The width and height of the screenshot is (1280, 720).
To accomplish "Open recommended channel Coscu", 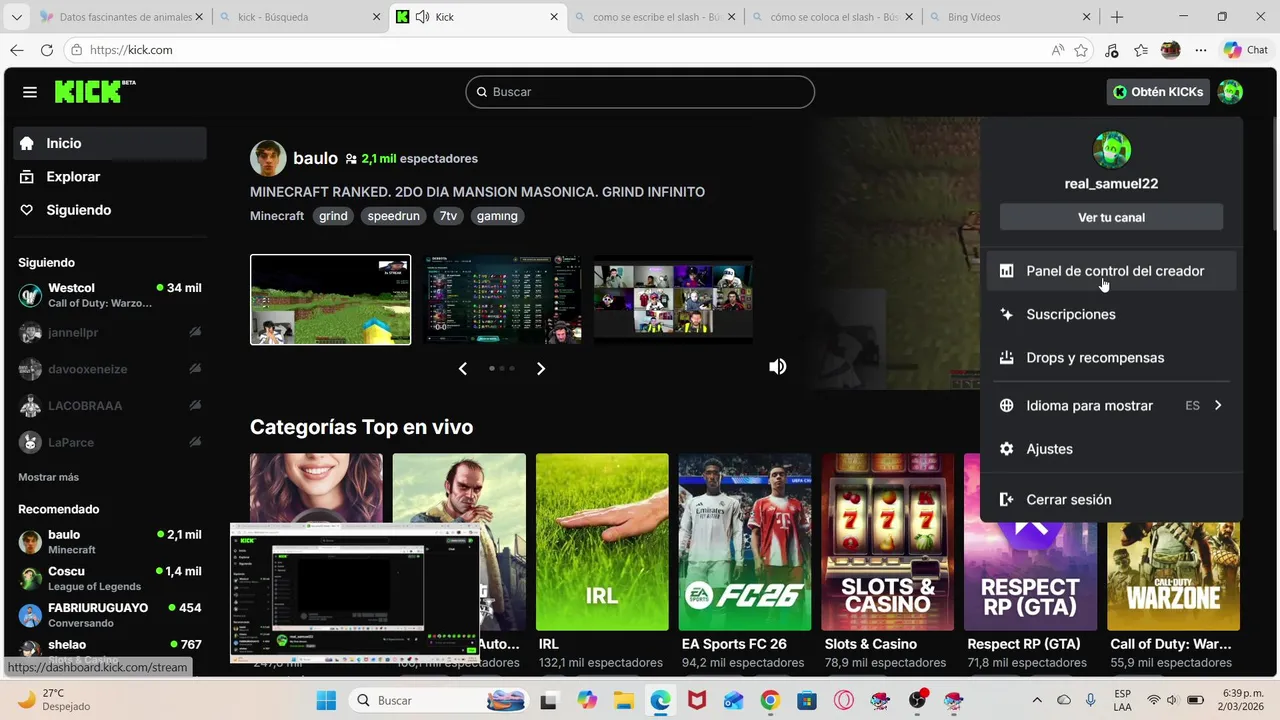I will coord(110,578).
